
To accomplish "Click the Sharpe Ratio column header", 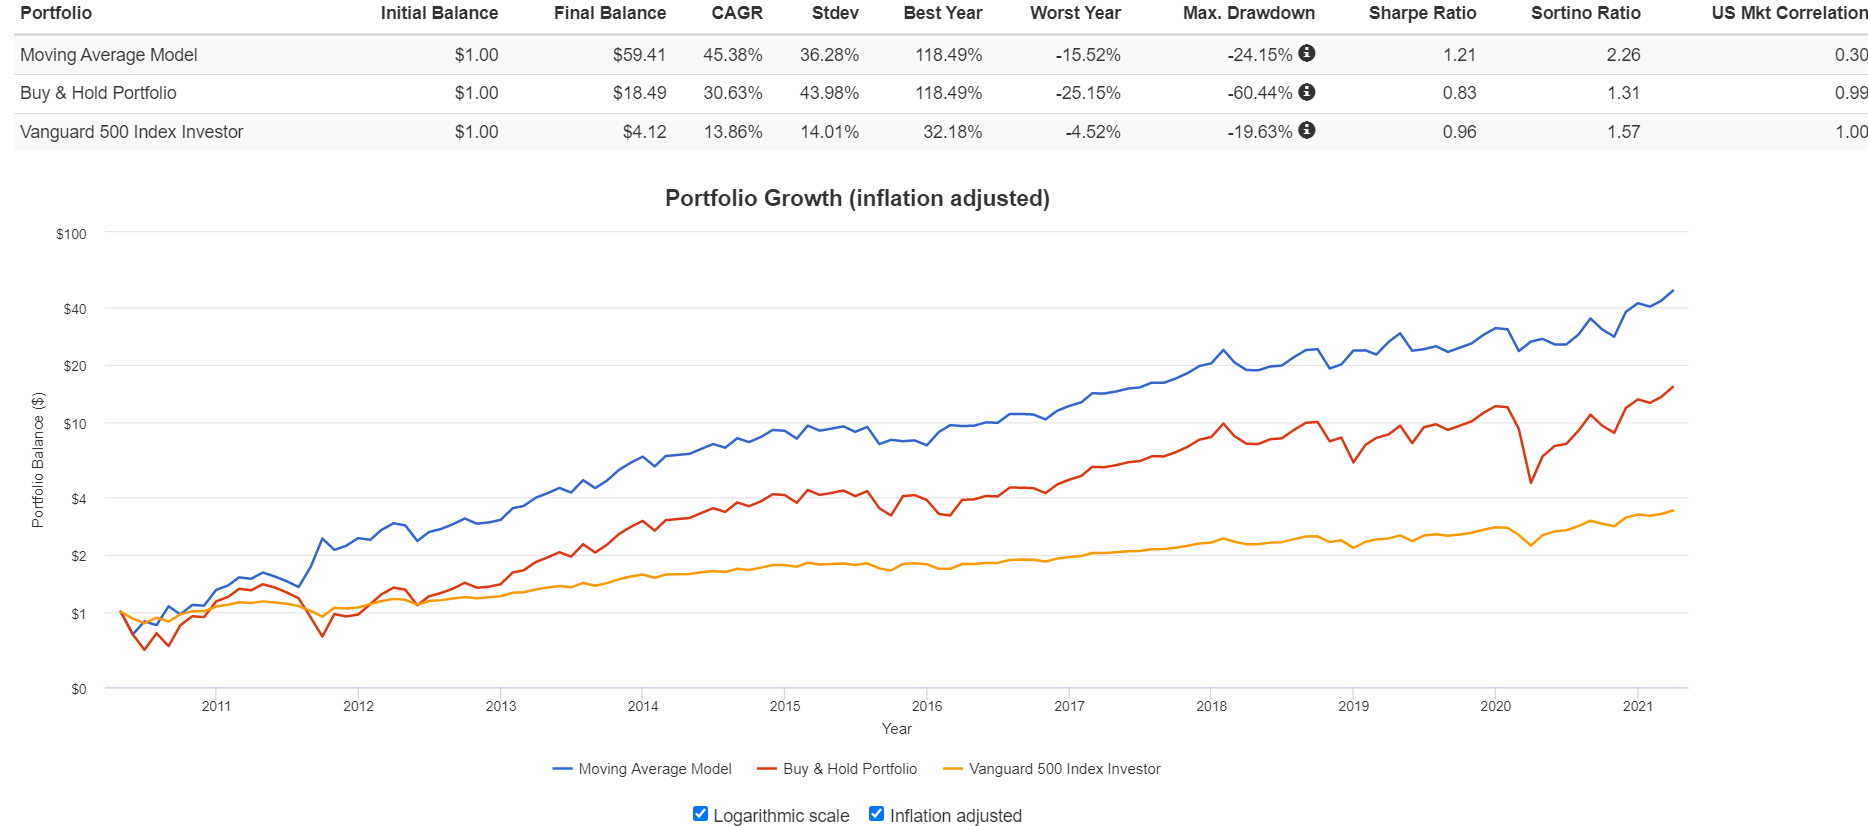I will click(x=1422, y=13).
